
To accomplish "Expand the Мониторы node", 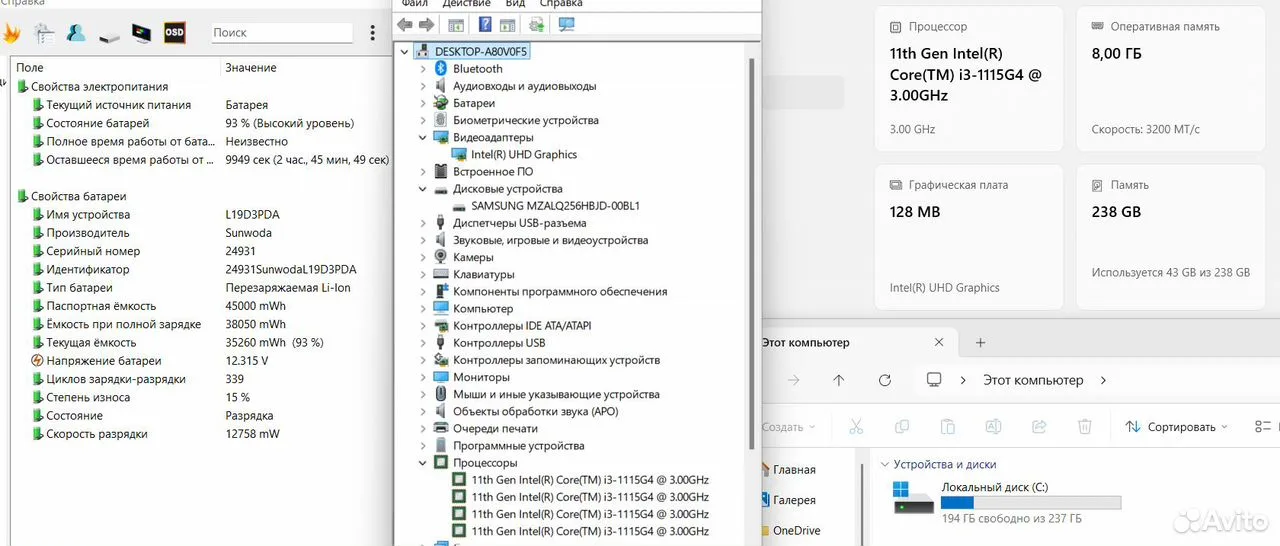I will pyautogui.click(x=423, y=377).
